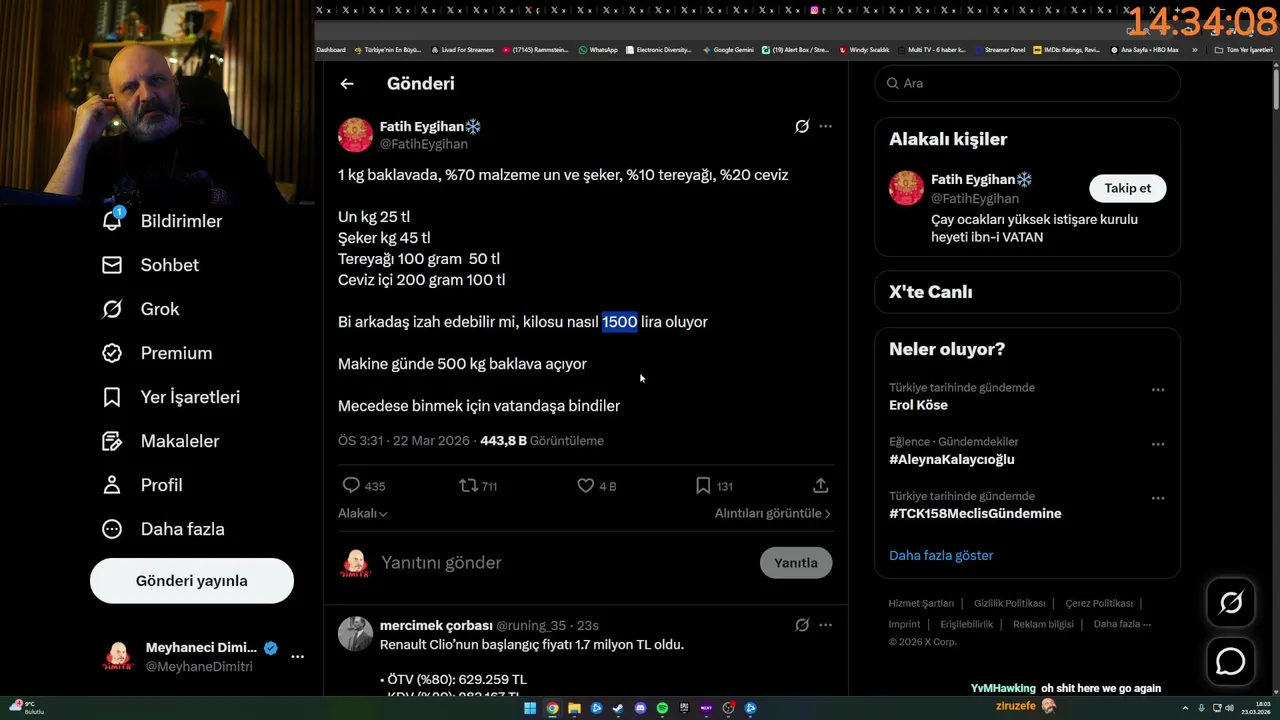Go back using the arrow beside Gönderi

347,84
